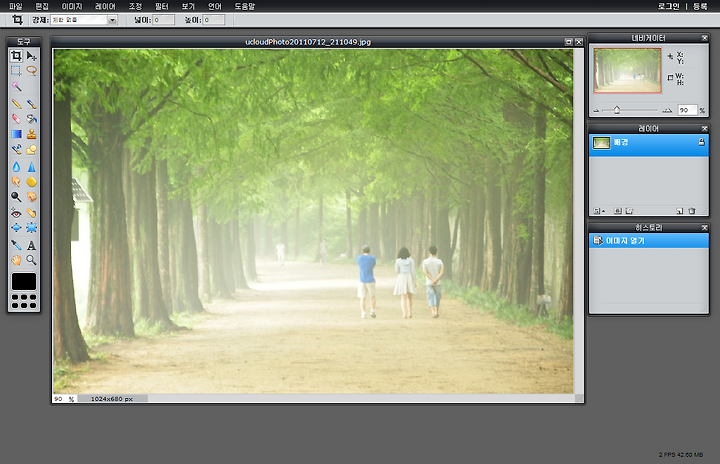Open the 이미지 menu
Viewport: 720px width, 464px height.
pos(72,6)
